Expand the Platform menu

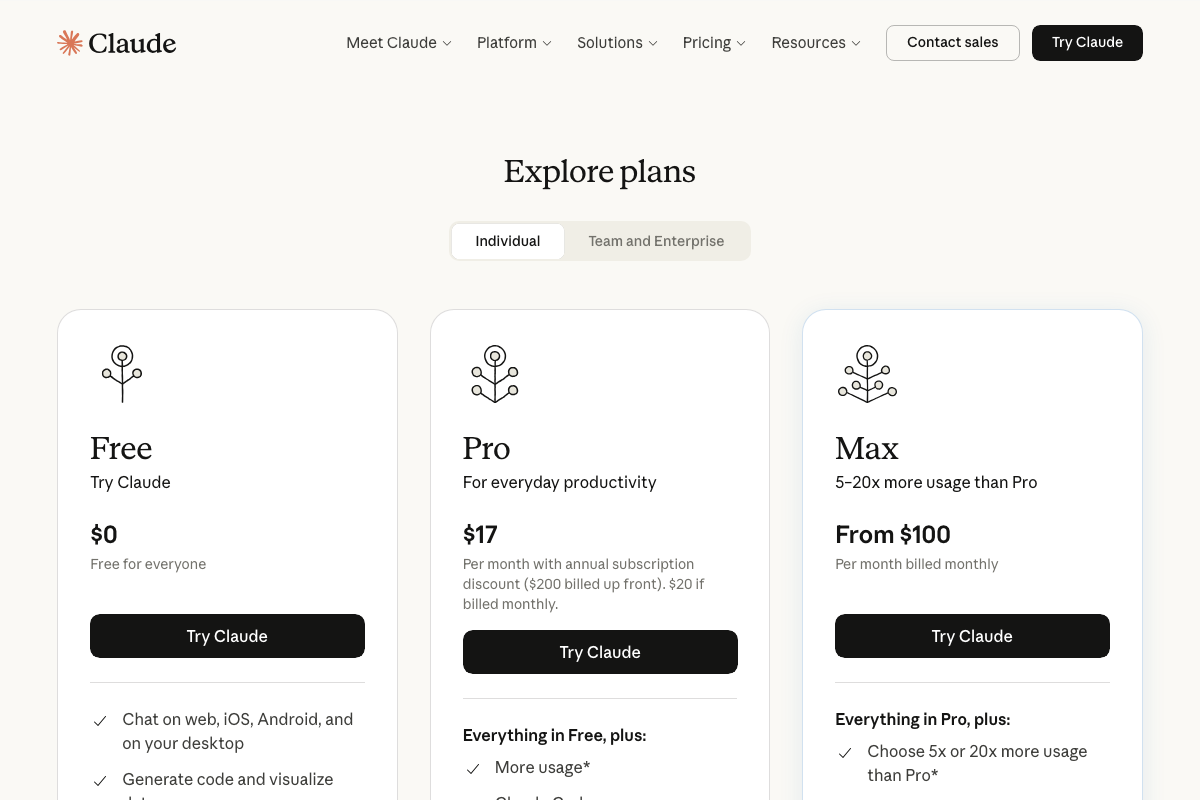513,42
